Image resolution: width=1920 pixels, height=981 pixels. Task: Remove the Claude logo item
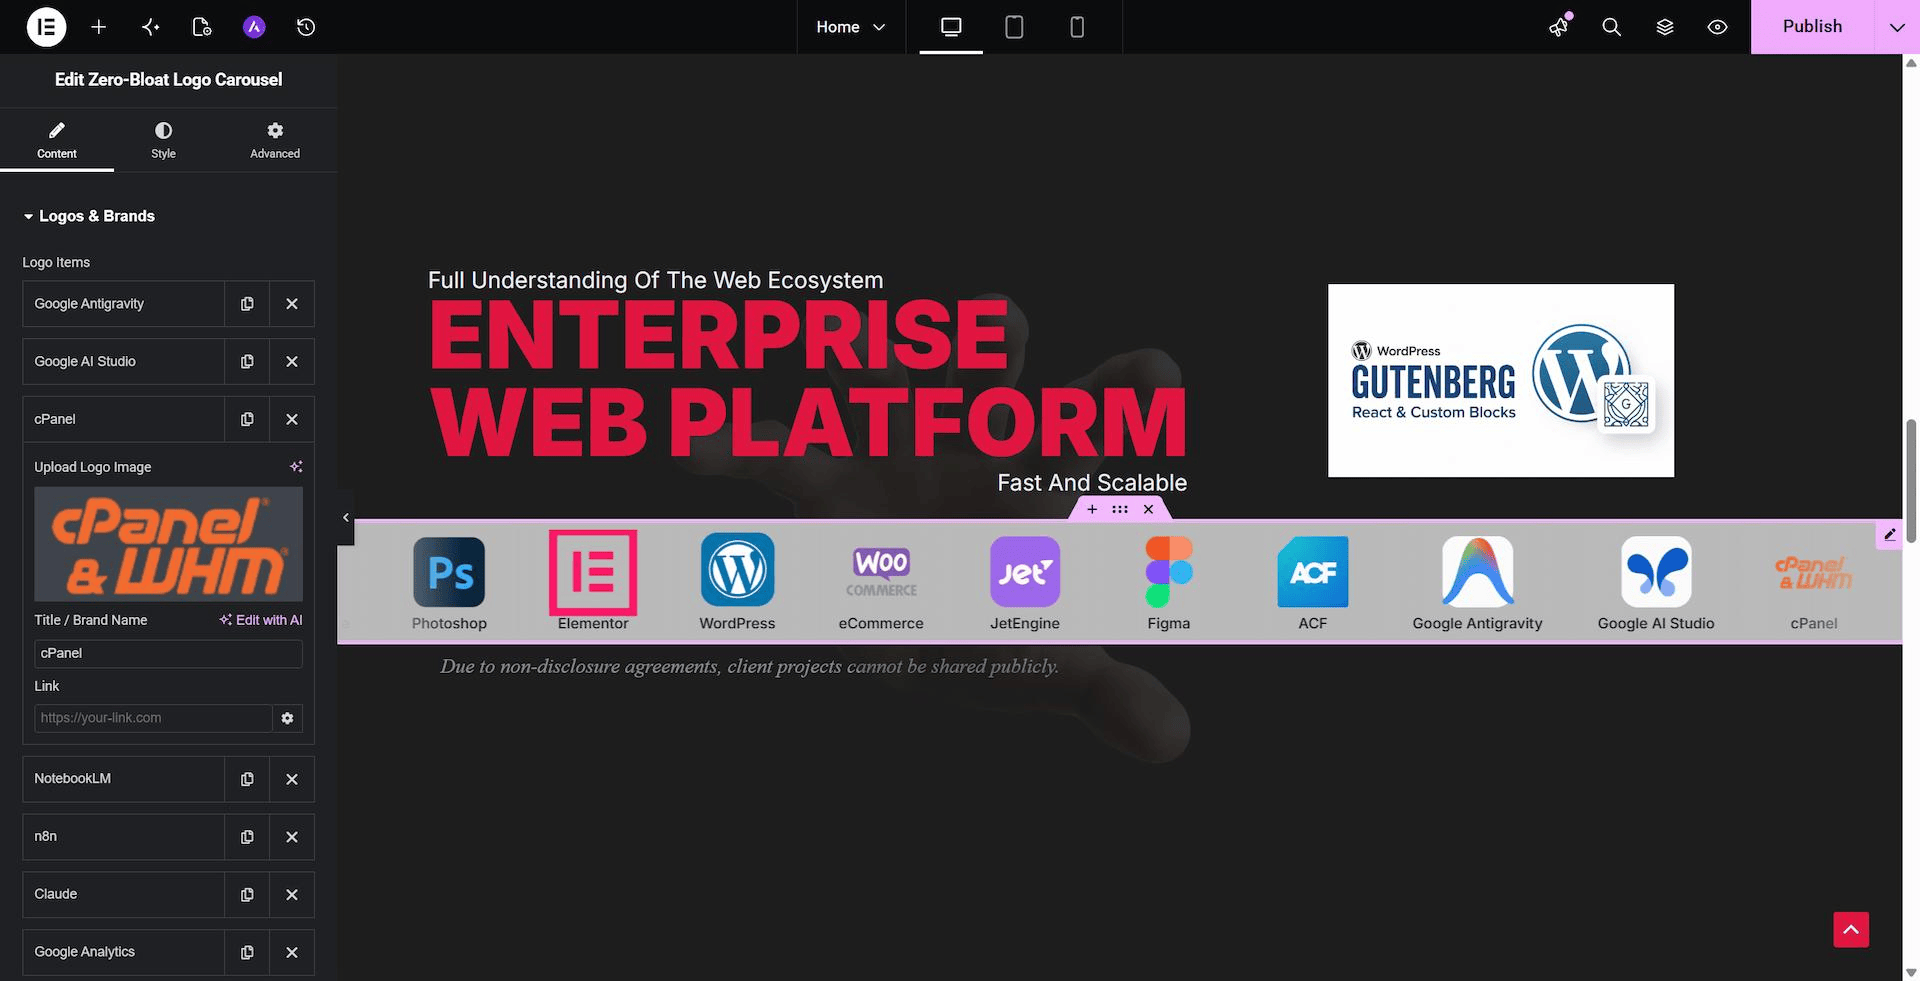(x=292, y=895)
